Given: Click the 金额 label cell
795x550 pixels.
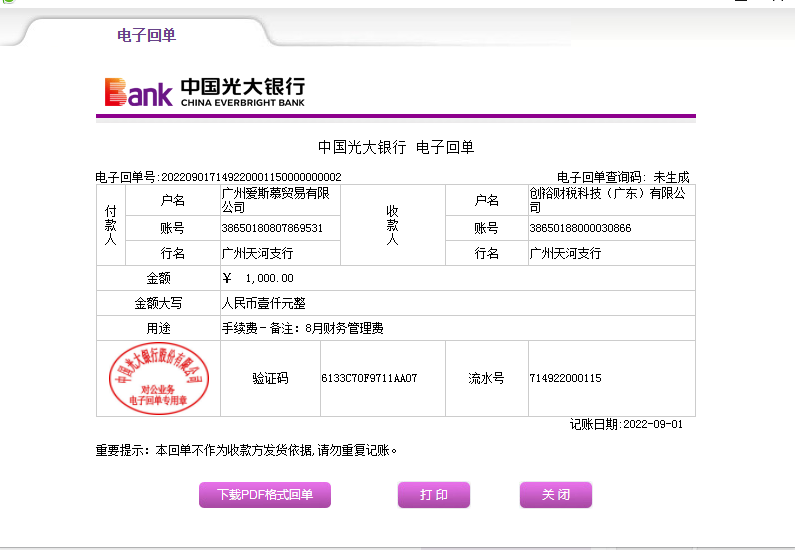Looking at the screenshot, I should coord(158,278).
